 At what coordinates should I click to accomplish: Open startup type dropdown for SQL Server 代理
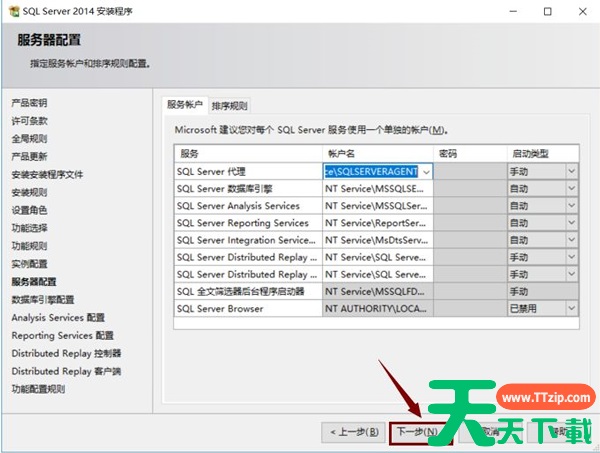[x=572, y=171]
